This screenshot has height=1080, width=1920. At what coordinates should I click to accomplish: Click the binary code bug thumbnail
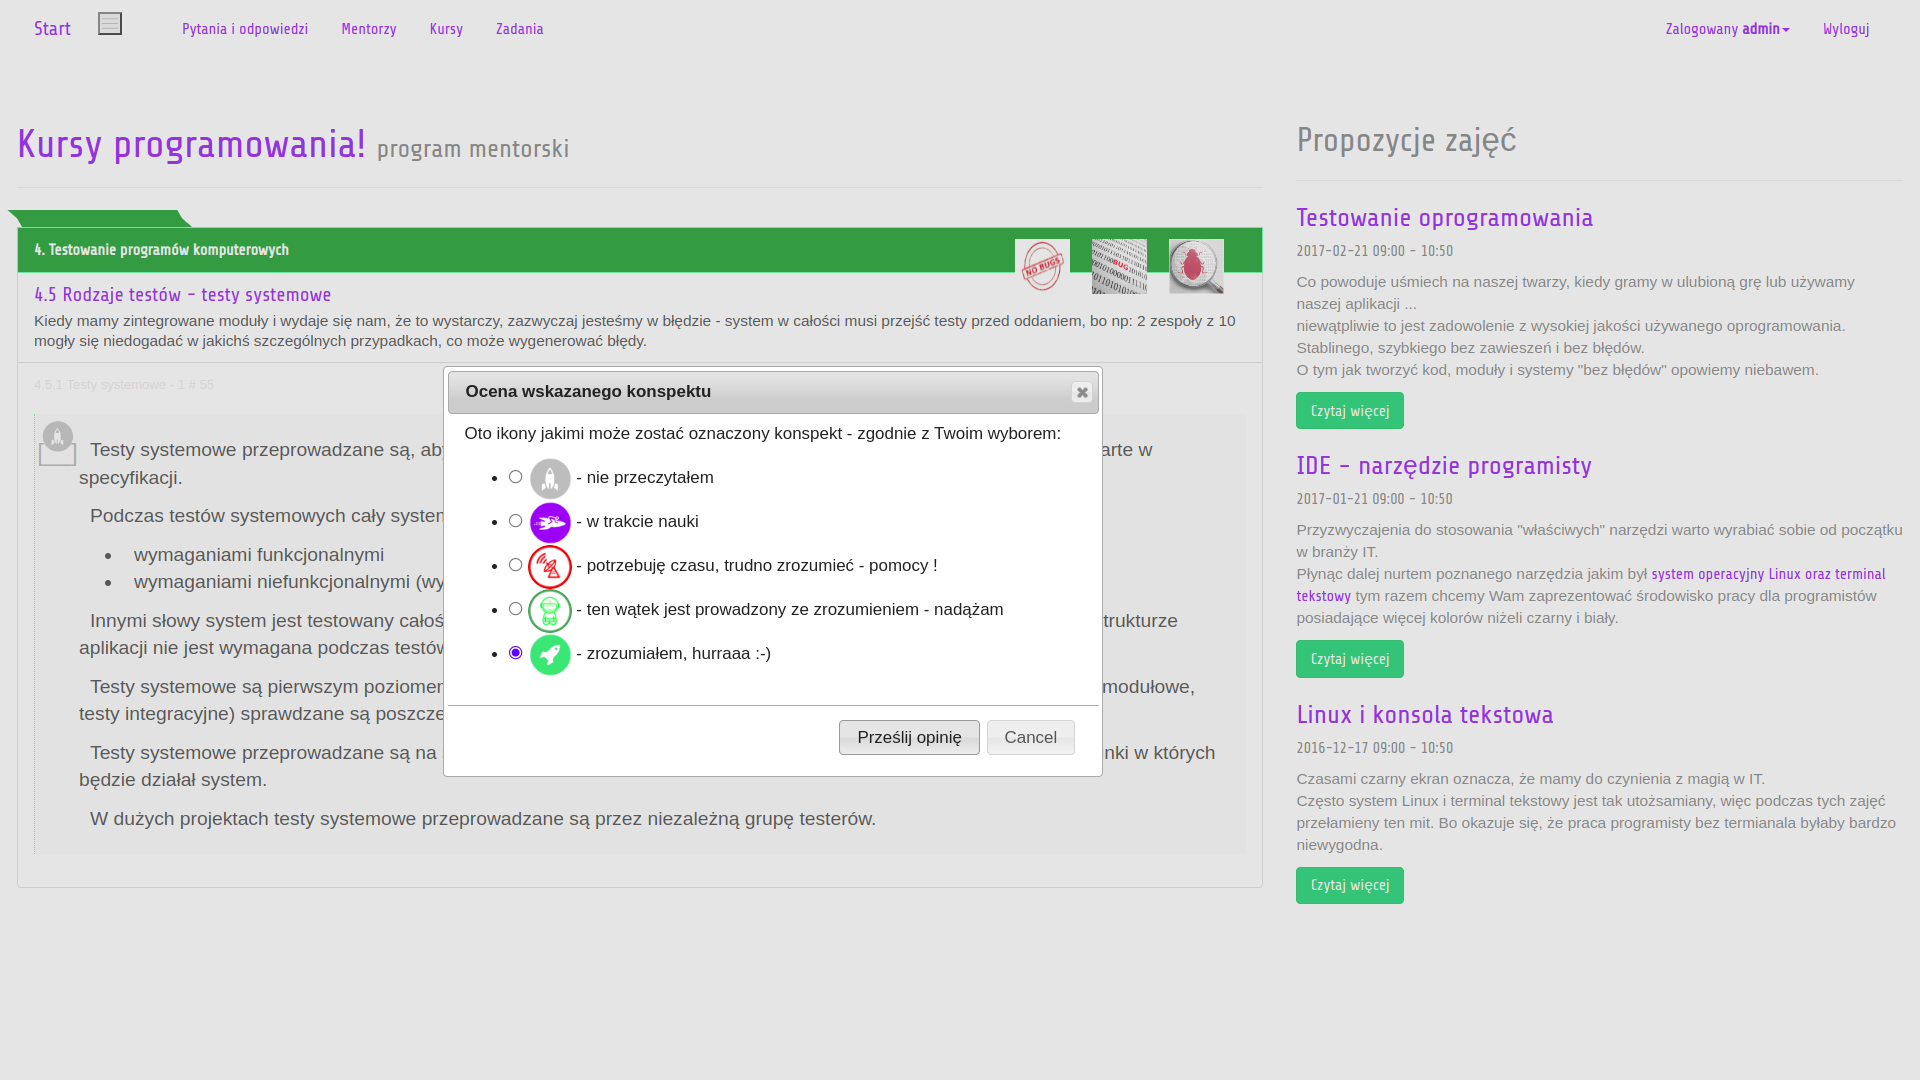(1119, 266)
